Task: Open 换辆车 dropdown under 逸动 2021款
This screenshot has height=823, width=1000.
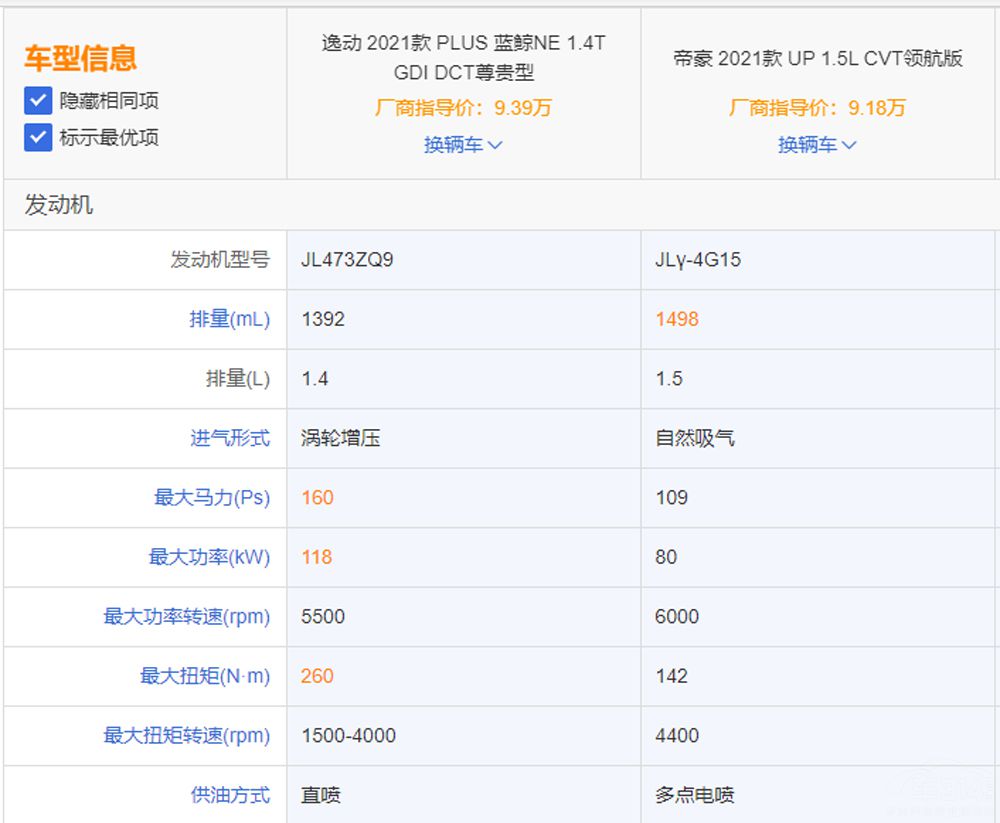Action: click(463, 145)
